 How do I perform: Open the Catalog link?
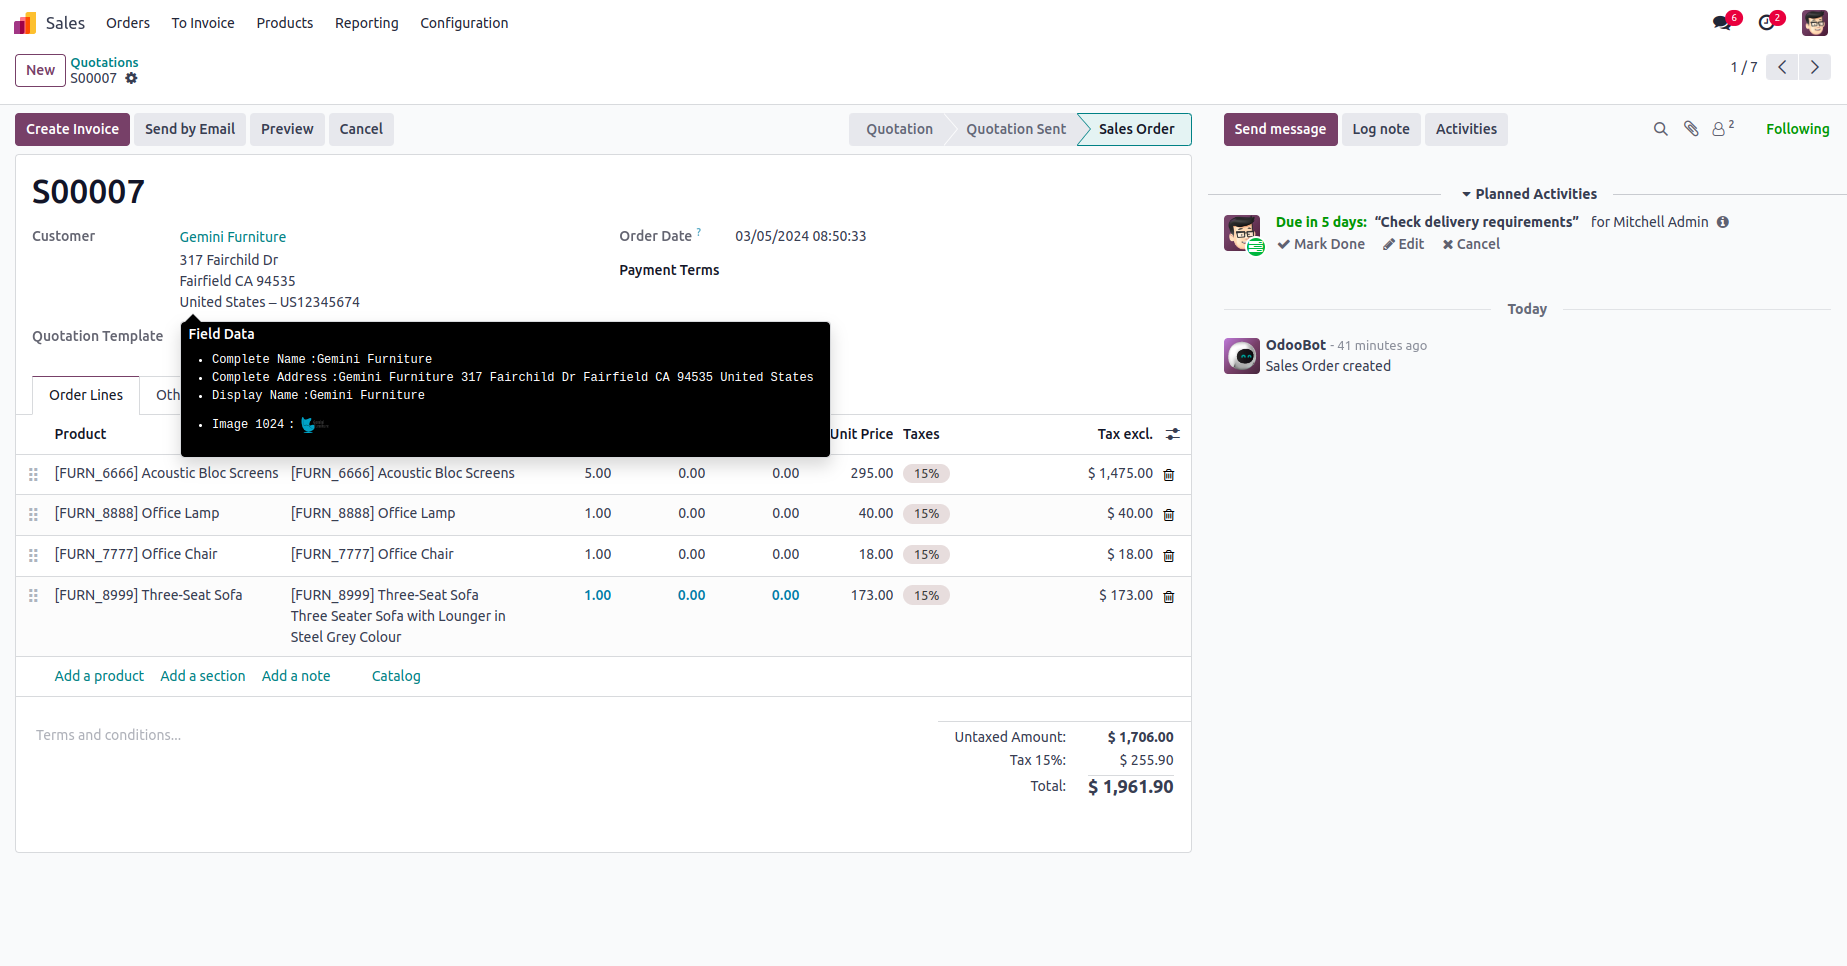[x=396, y=676]
